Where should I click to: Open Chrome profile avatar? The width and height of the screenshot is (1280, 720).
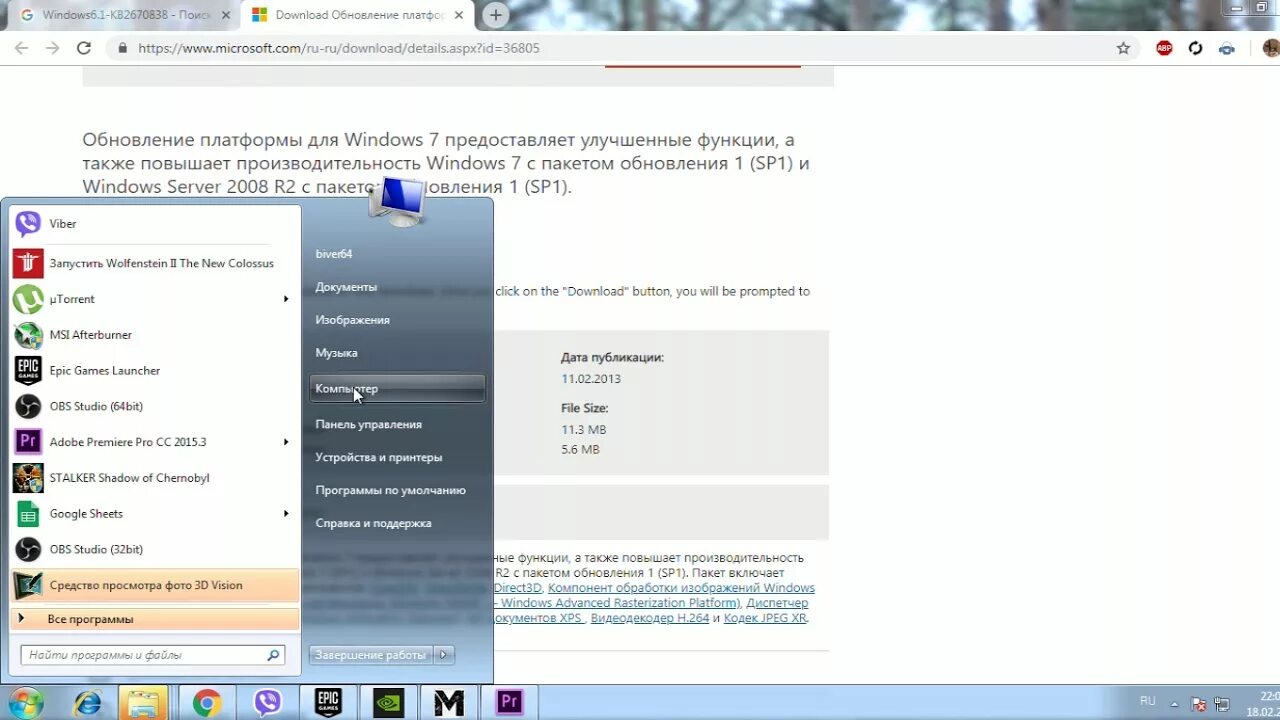tap(1271, 48)
